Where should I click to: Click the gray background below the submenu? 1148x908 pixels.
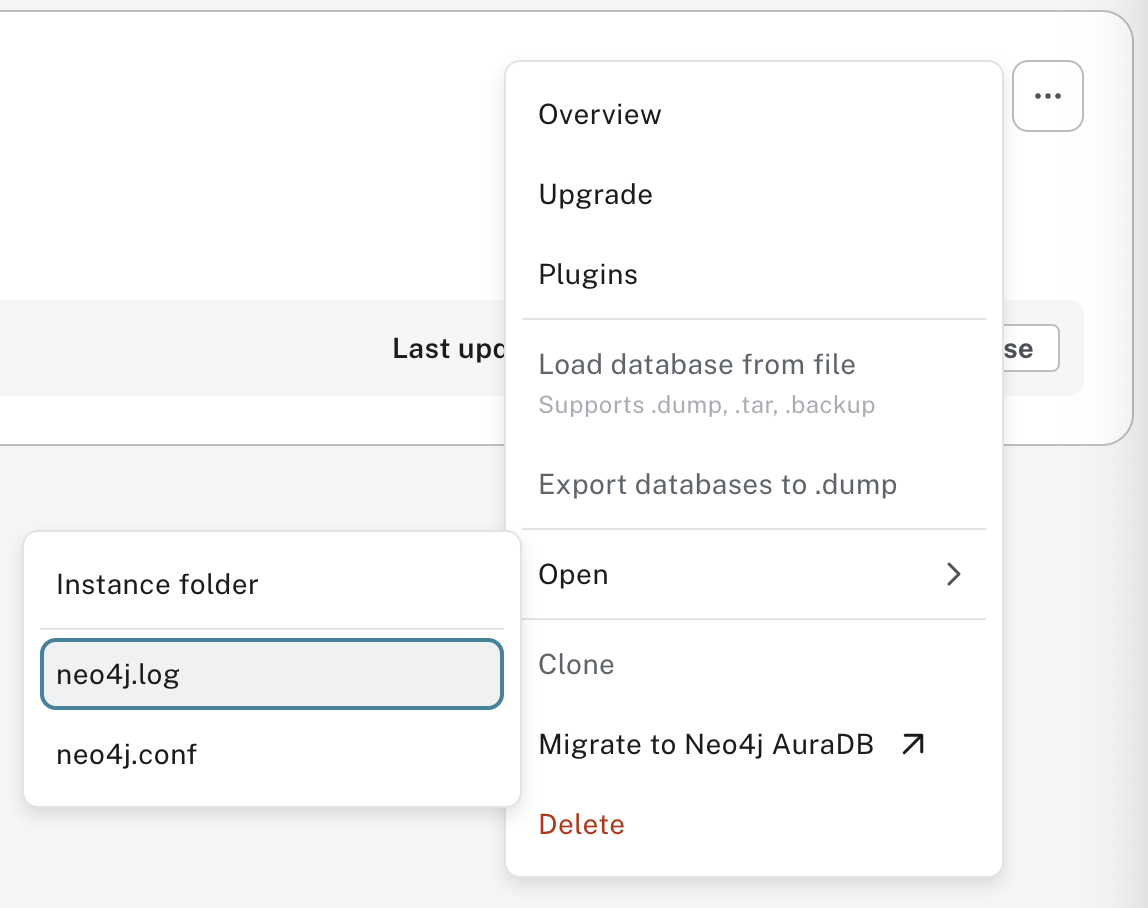(x=250, y=860)
